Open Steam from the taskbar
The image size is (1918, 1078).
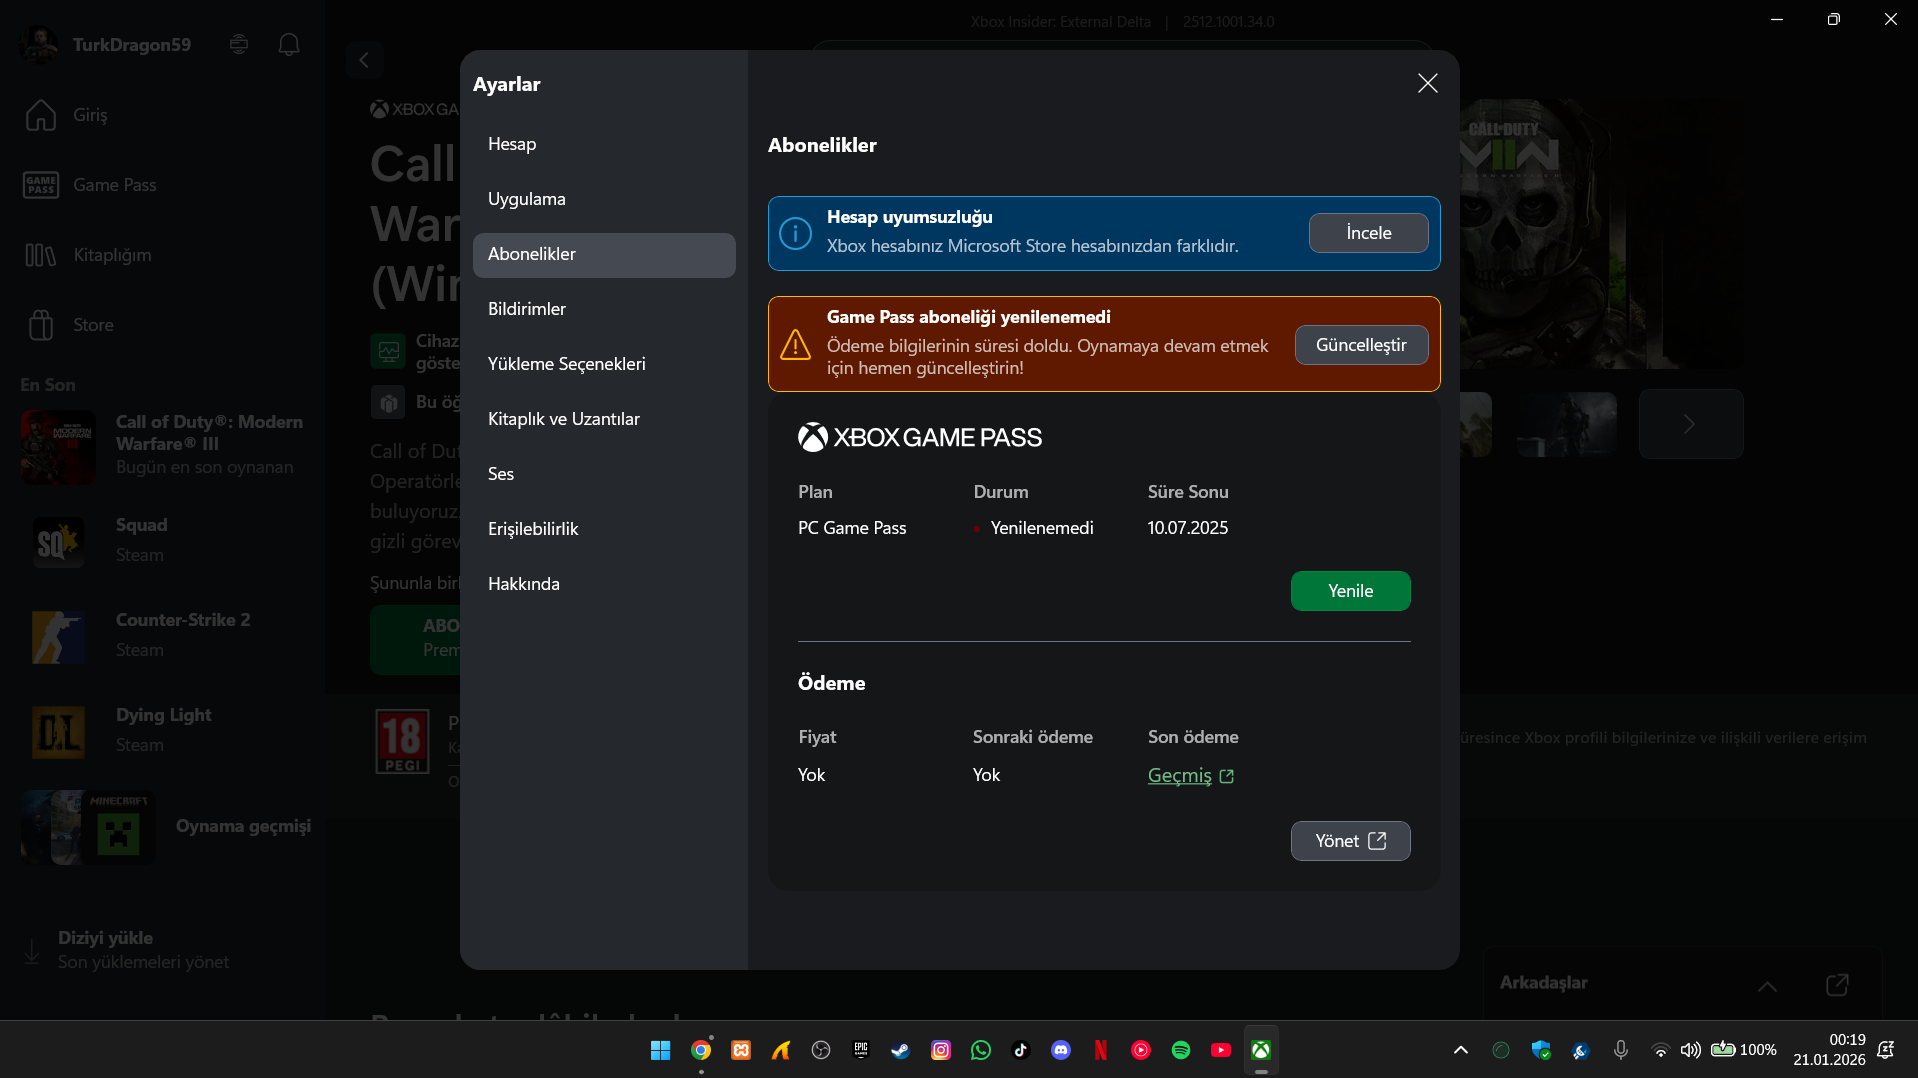(x=901, y=1050)
